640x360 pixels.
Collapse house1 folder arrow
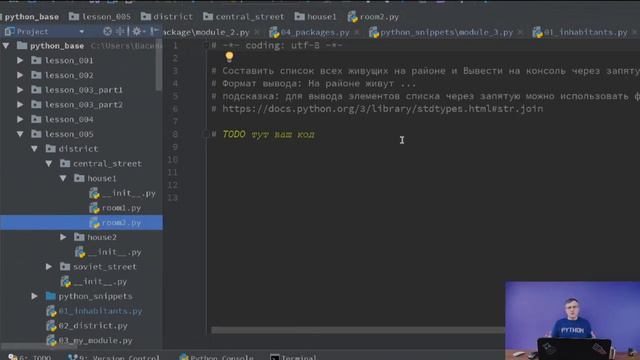tap(63, 178)
